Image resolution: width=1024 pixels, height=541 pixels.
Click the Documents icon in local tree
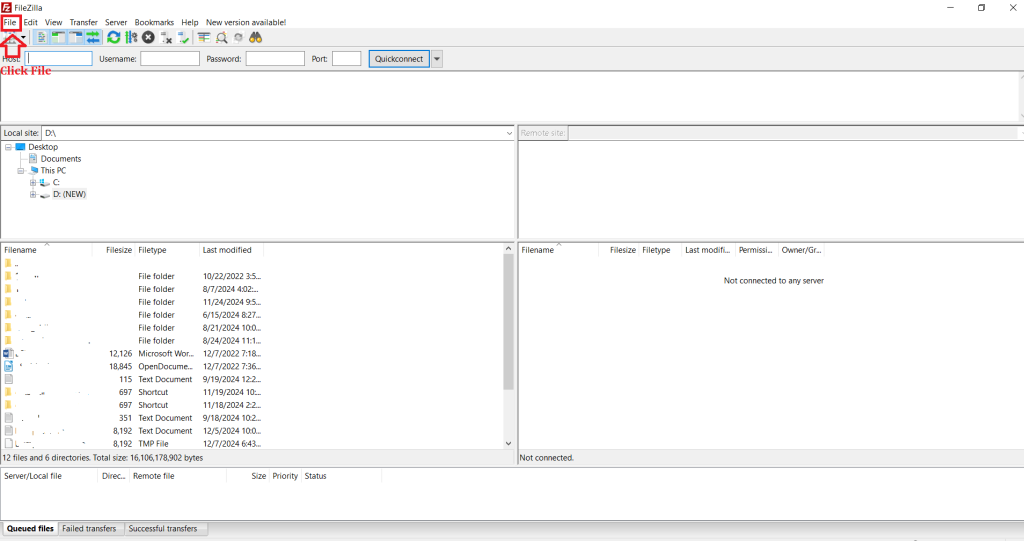(x=33, y=159)
